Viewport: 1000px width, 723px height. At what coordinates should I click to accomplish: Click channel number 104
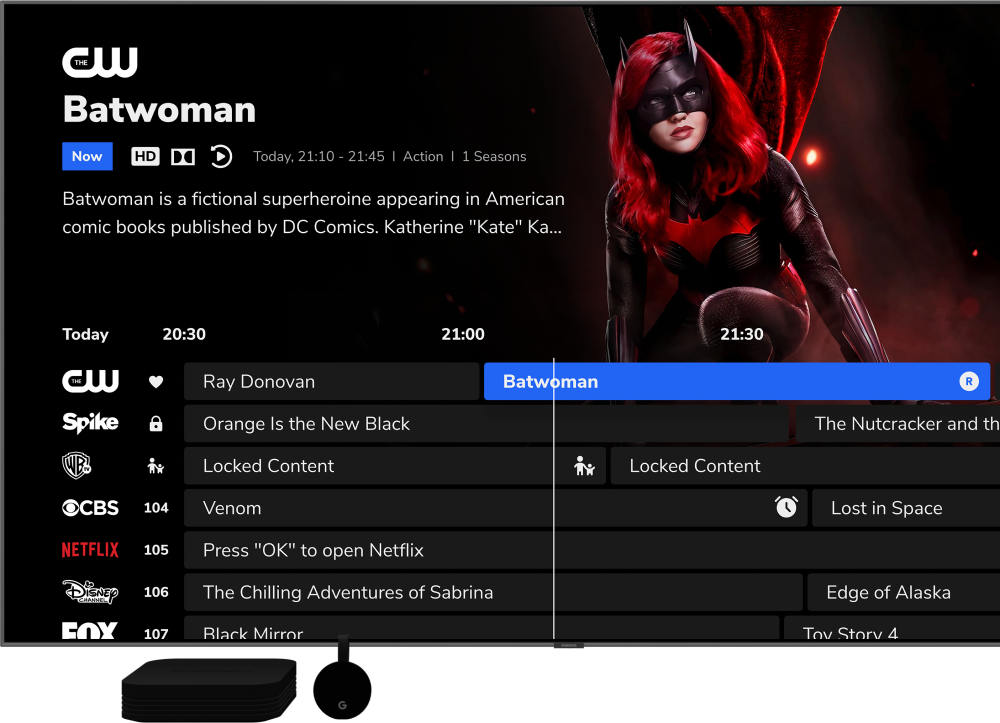(156, 508)
